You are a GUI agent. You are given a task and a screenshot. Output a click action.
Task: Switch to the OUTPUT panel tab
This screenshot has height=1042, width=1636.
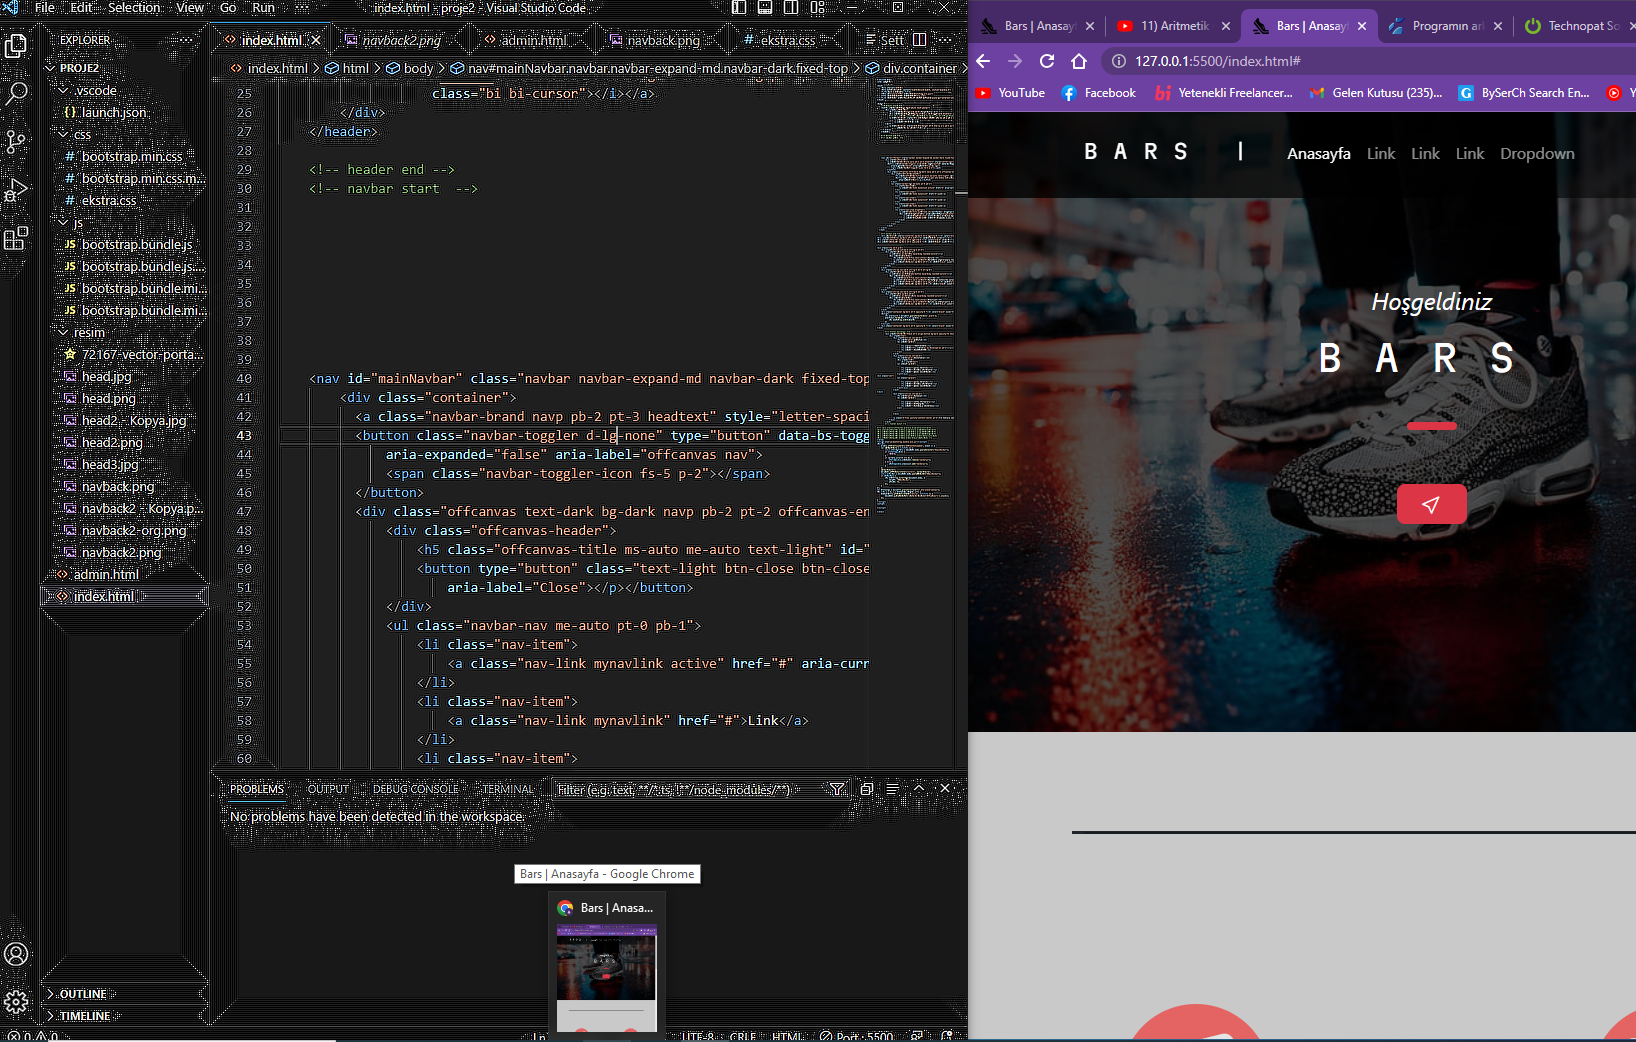(328, 789)
